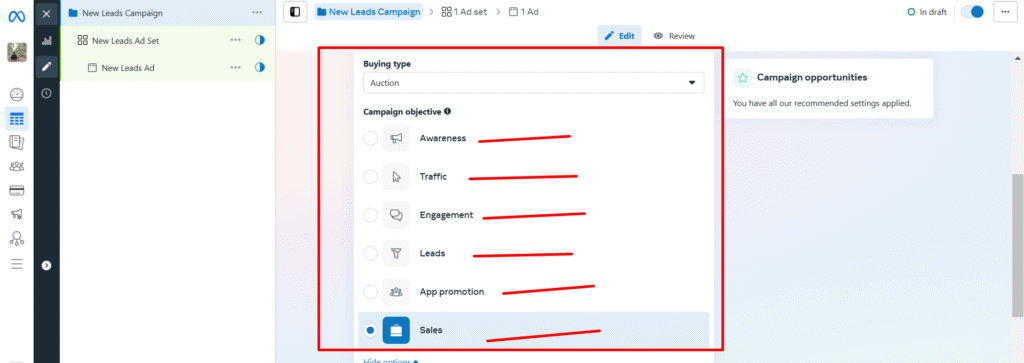
Task: Close the editing panel with X
Action: tap(46, 14)
